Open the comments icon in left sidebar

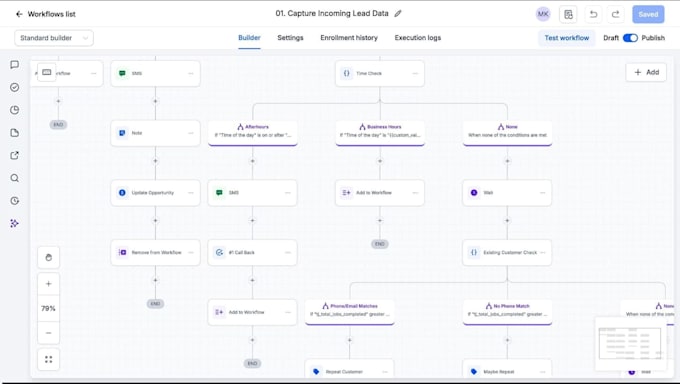14,65
